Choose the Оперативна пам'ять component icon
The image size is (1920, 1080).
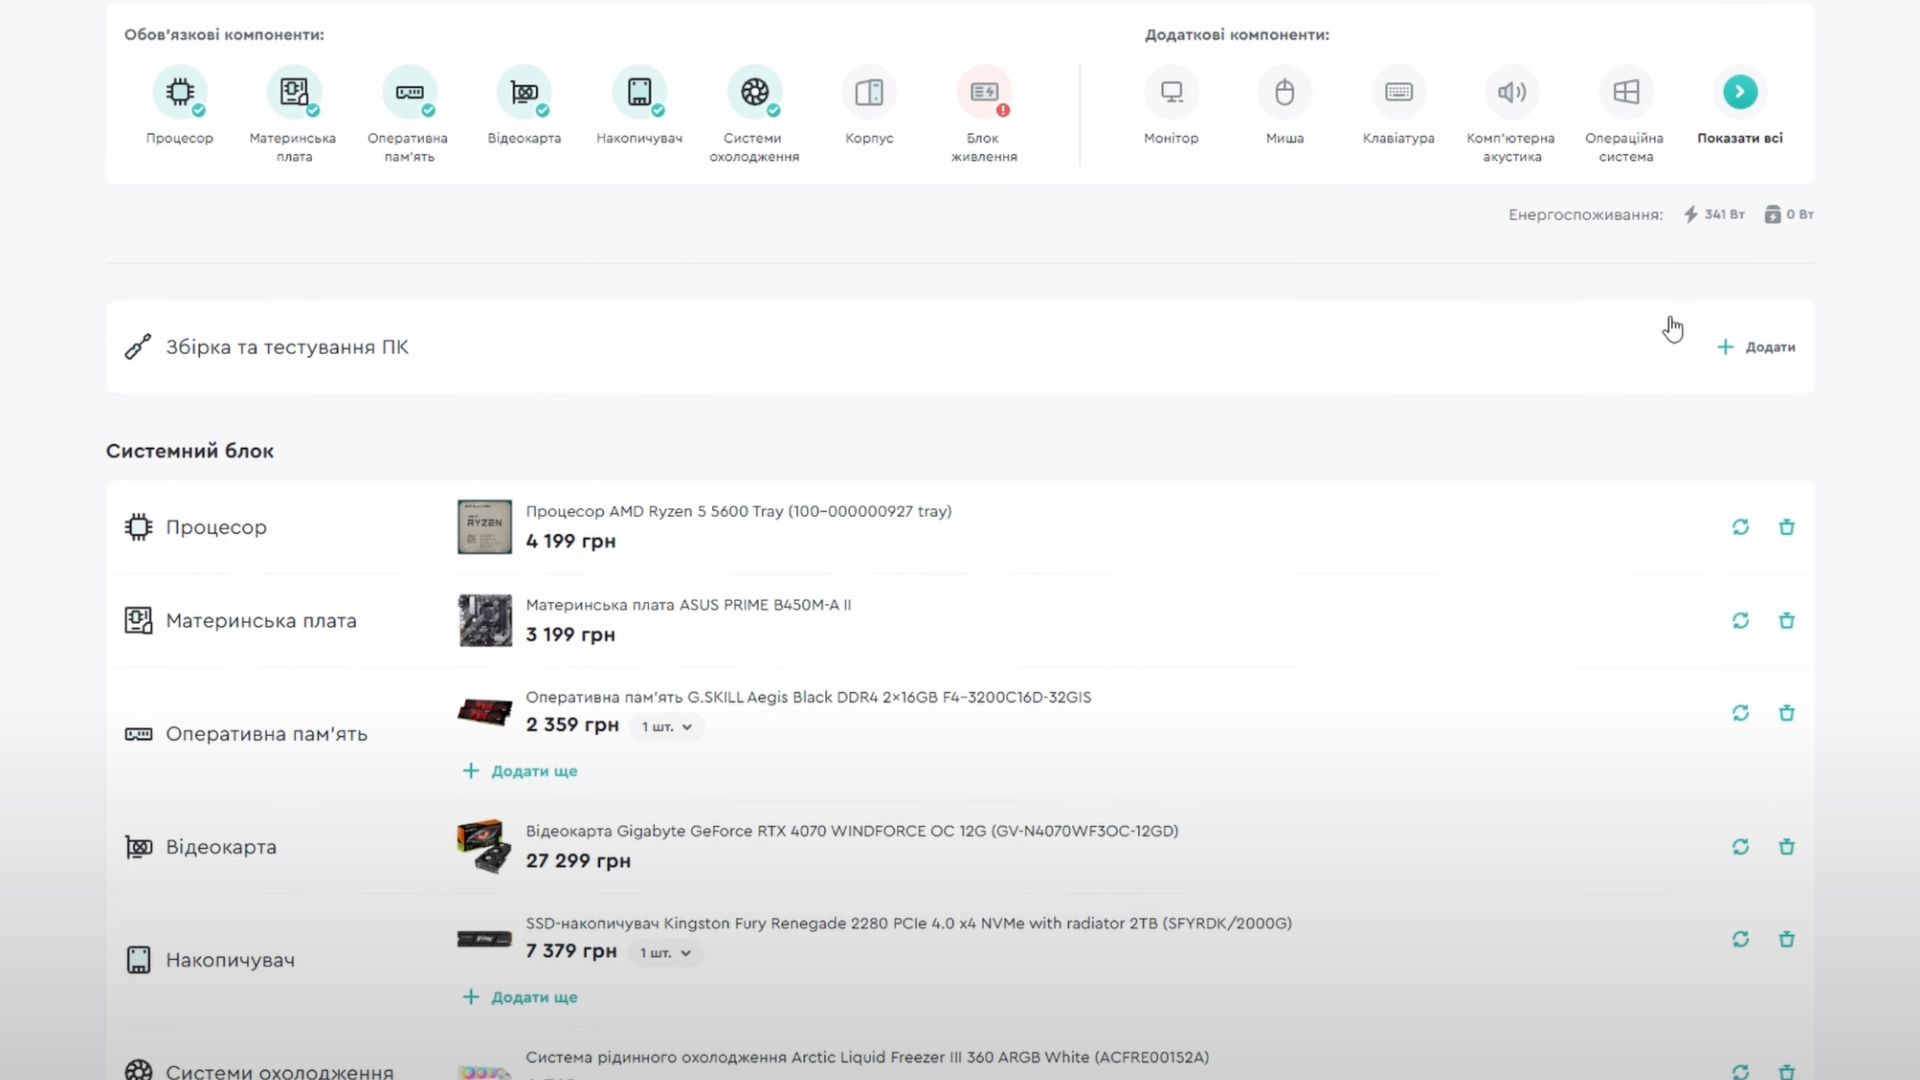pyautogui.click(x=409, y=93)
